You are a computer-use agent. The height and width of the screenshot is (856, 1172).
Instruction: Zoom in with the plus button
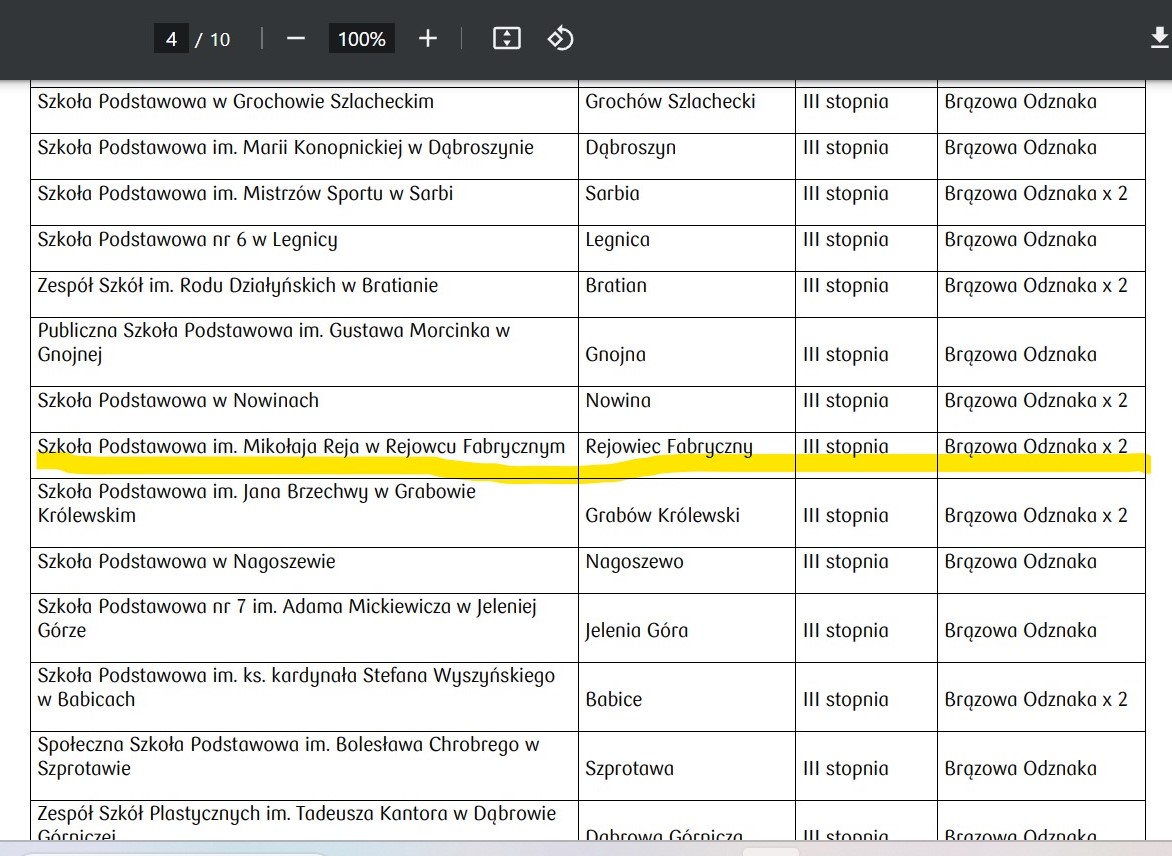tap(428, 39)
